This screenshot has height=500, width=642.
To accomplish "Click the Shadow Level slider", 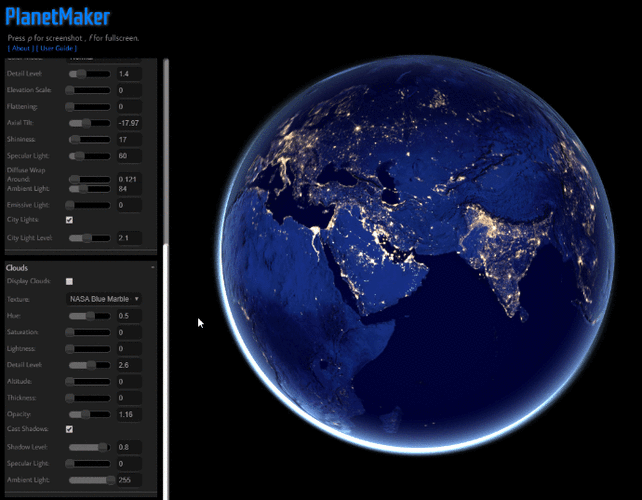I will (89, 447).
